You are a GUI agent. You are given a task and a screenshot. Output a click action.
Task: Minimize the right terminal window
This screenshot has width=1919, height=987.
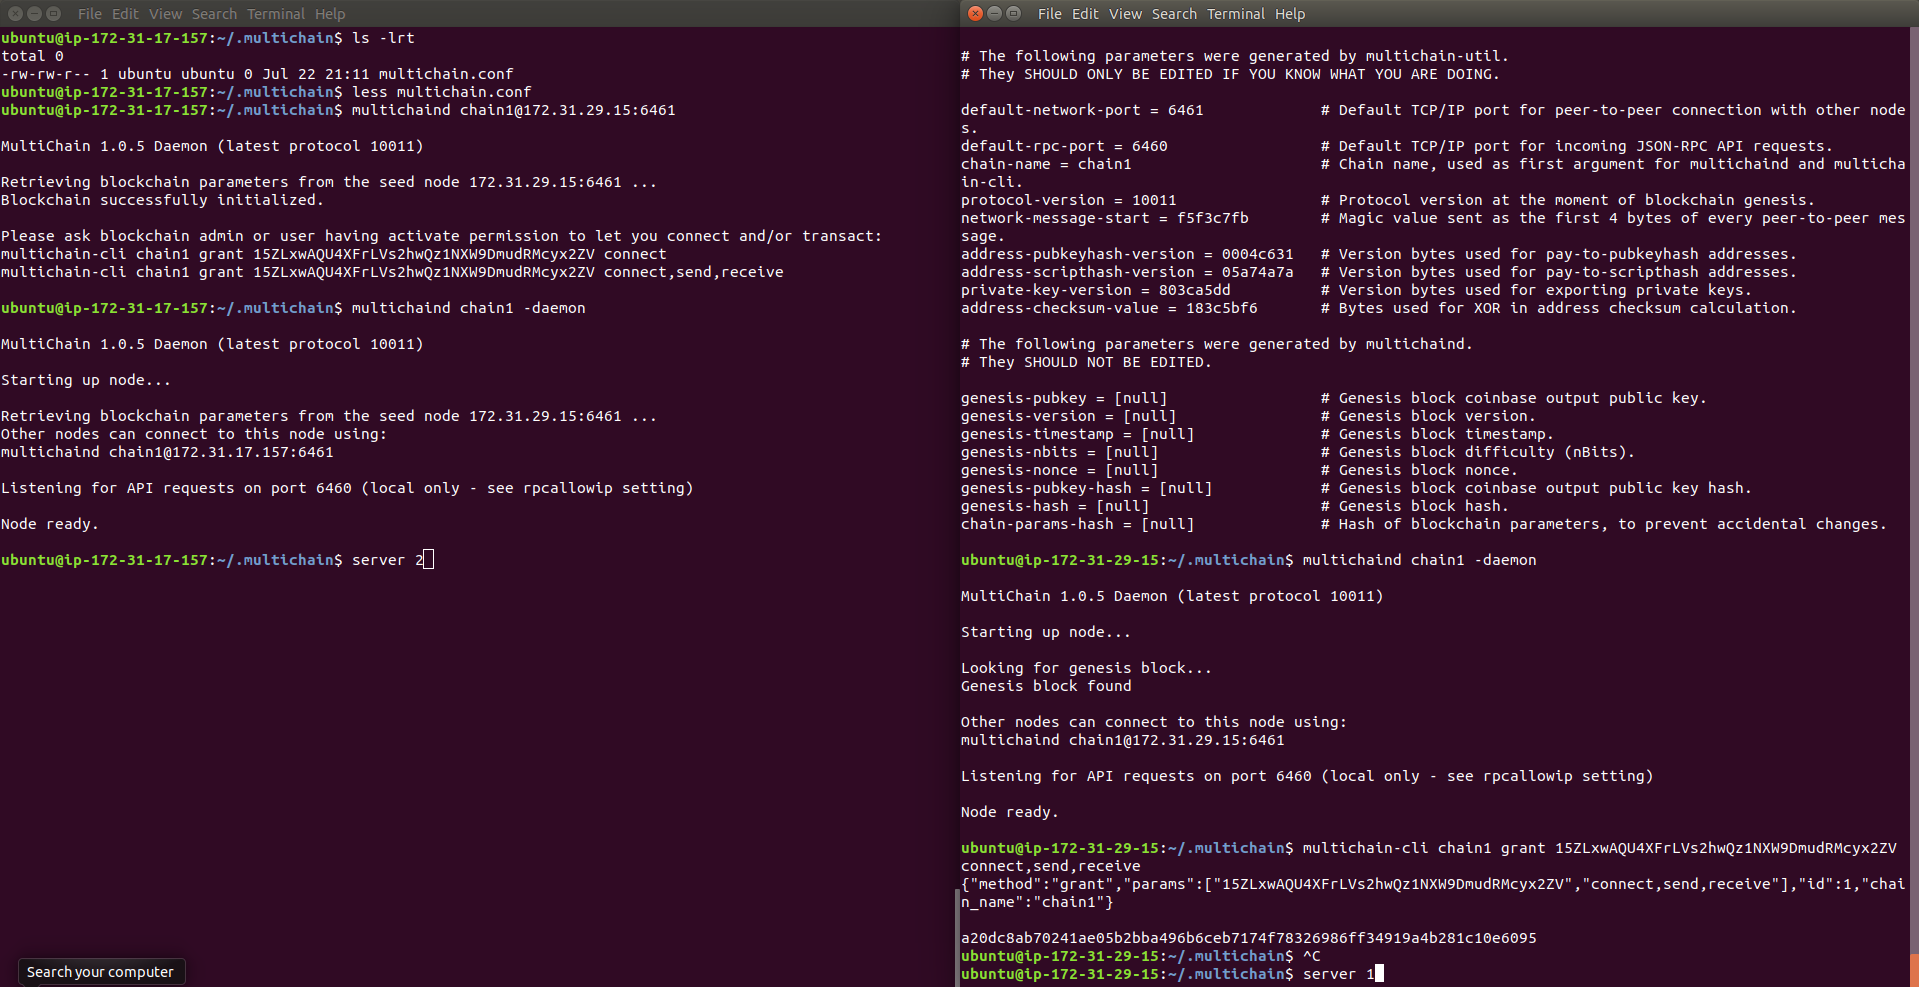(x=994, y=13)
